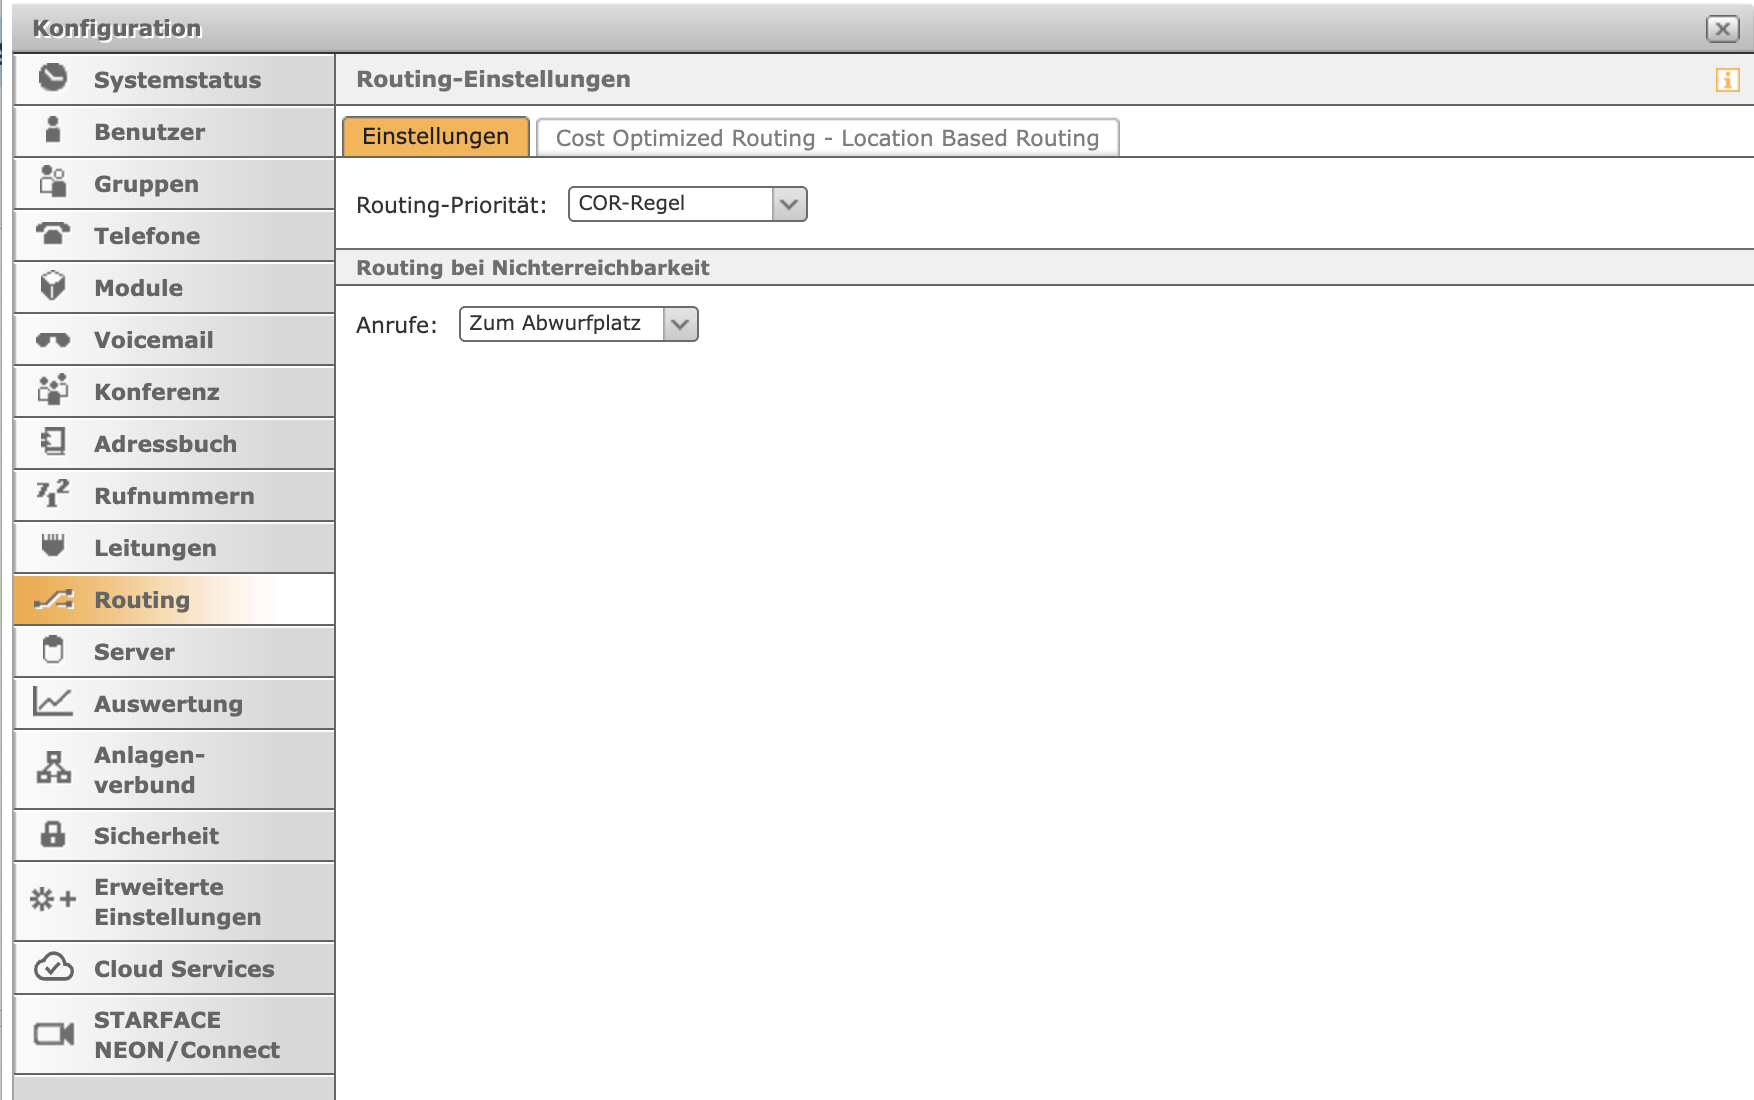The height and width of the screenshot is (1100, 1754).
Task: Open Benutzer menu entry
Action: [175, 131]
